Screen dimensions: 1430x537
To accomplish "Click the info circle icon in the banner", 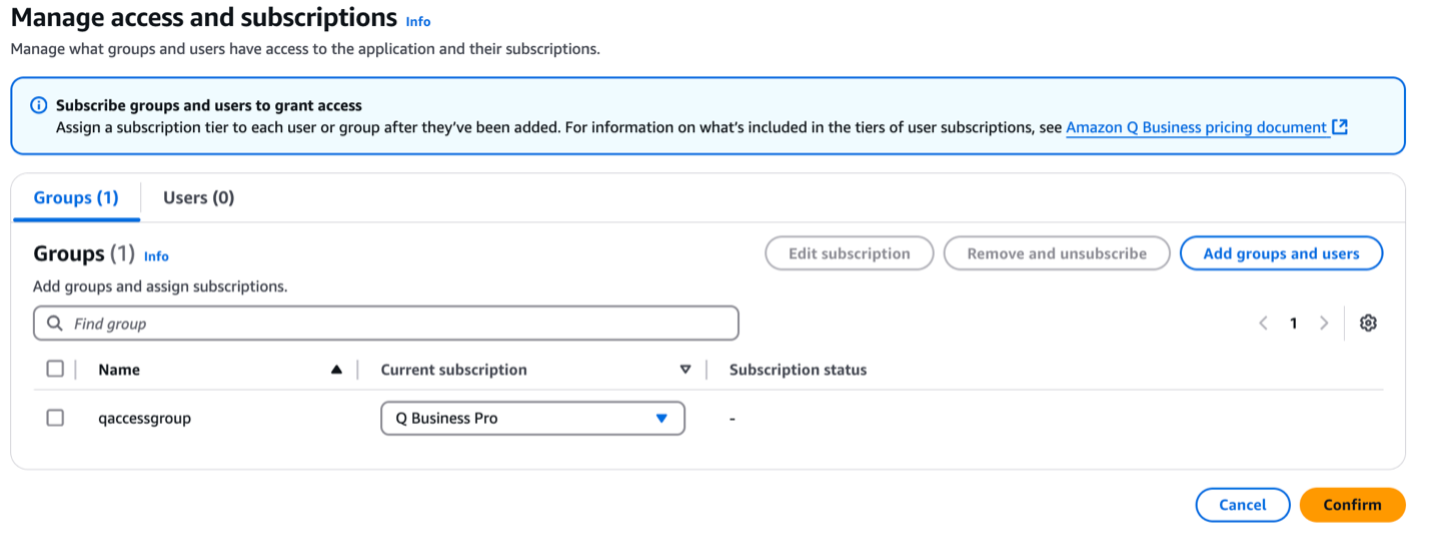I will click(x=38, y=105).
